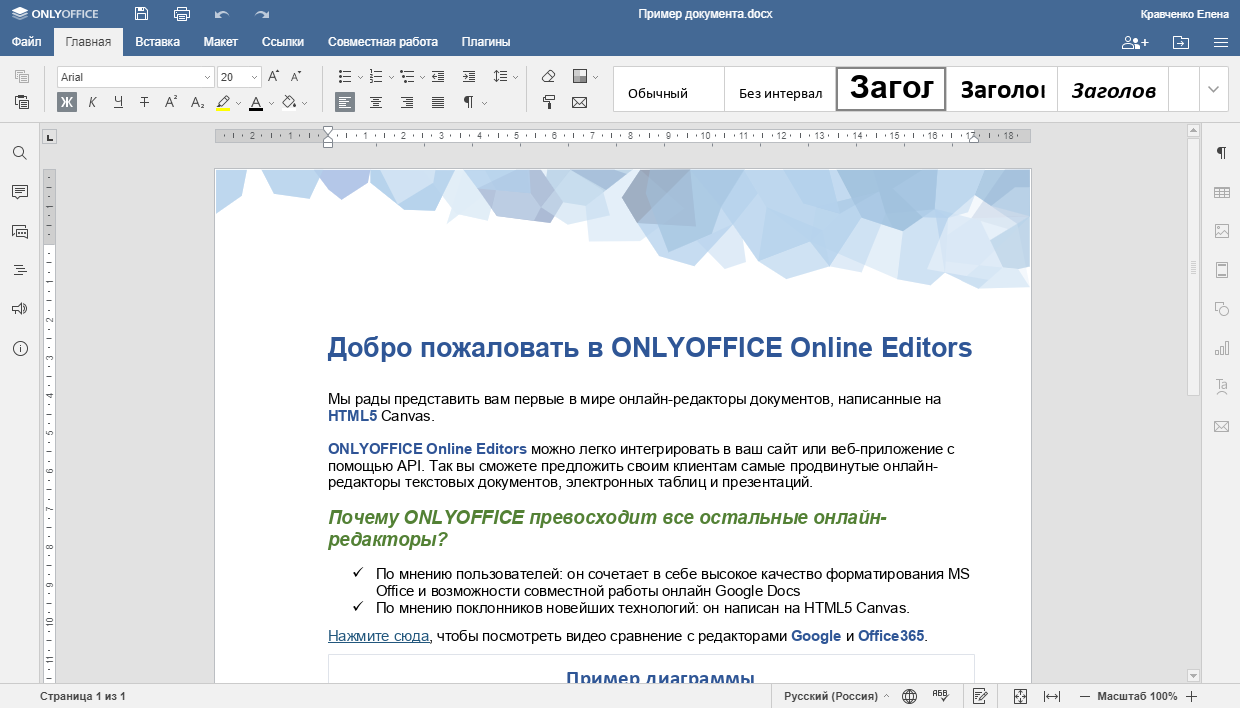Switch to the Ссылки tab
Viewport: 1240px width, 708px height.
(283, 42)
